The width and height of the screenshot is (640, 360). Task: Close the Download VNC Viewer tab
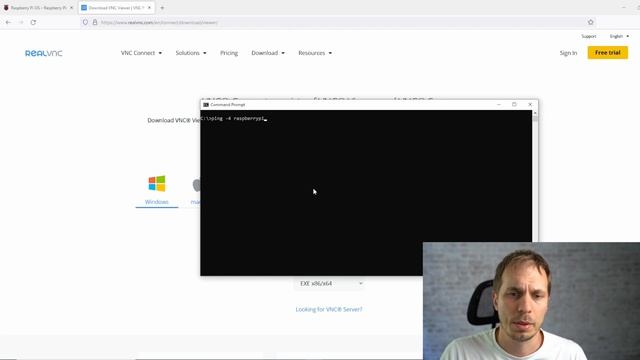[x=149, y=8]
